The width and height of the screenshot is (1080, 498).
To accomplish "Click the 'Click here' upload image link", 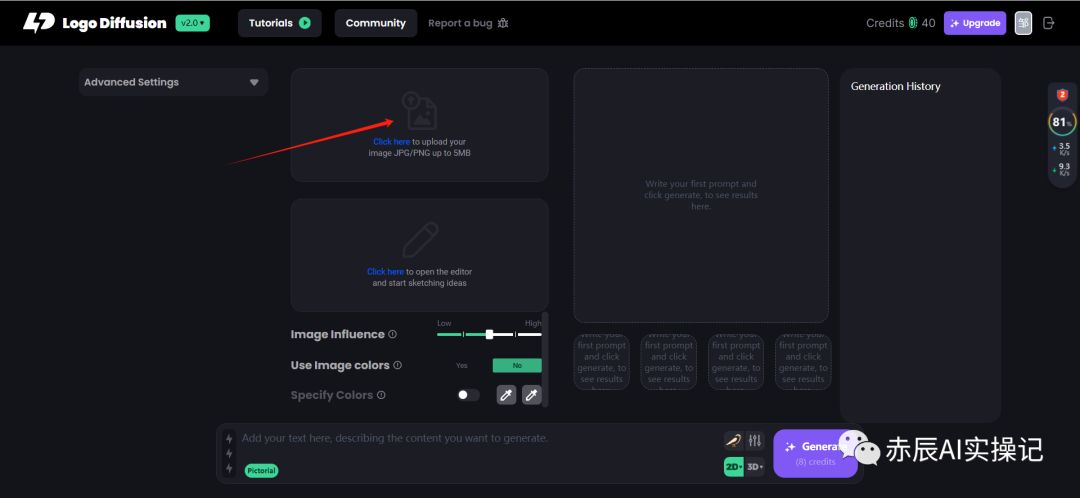I will [x=391, y=142].
